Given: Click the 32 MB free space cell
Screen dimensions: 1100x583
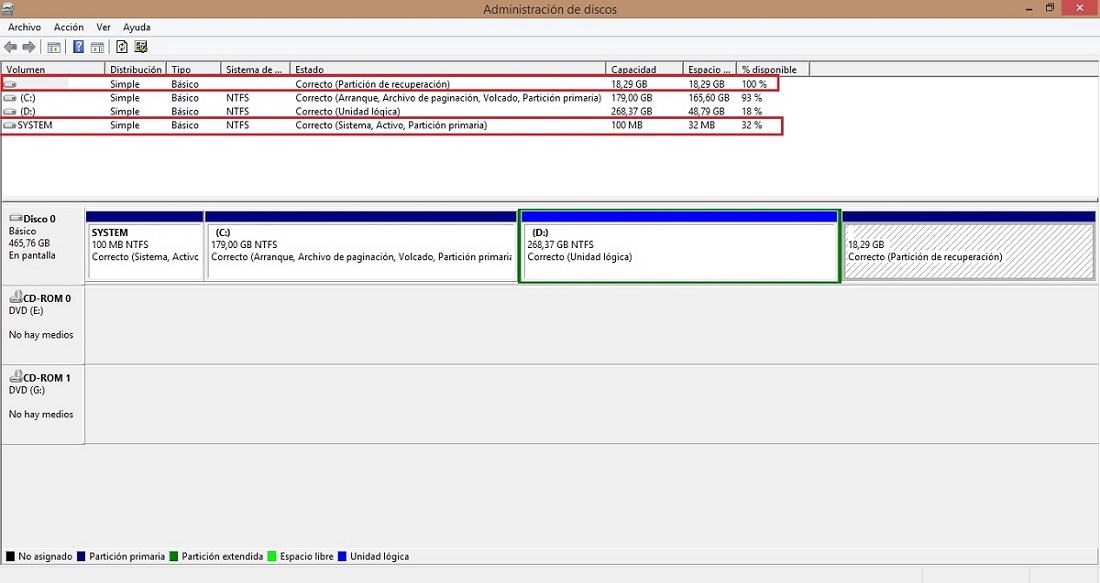Looking at the screenshot, I should pyautogui.click(x=702, y=126).
